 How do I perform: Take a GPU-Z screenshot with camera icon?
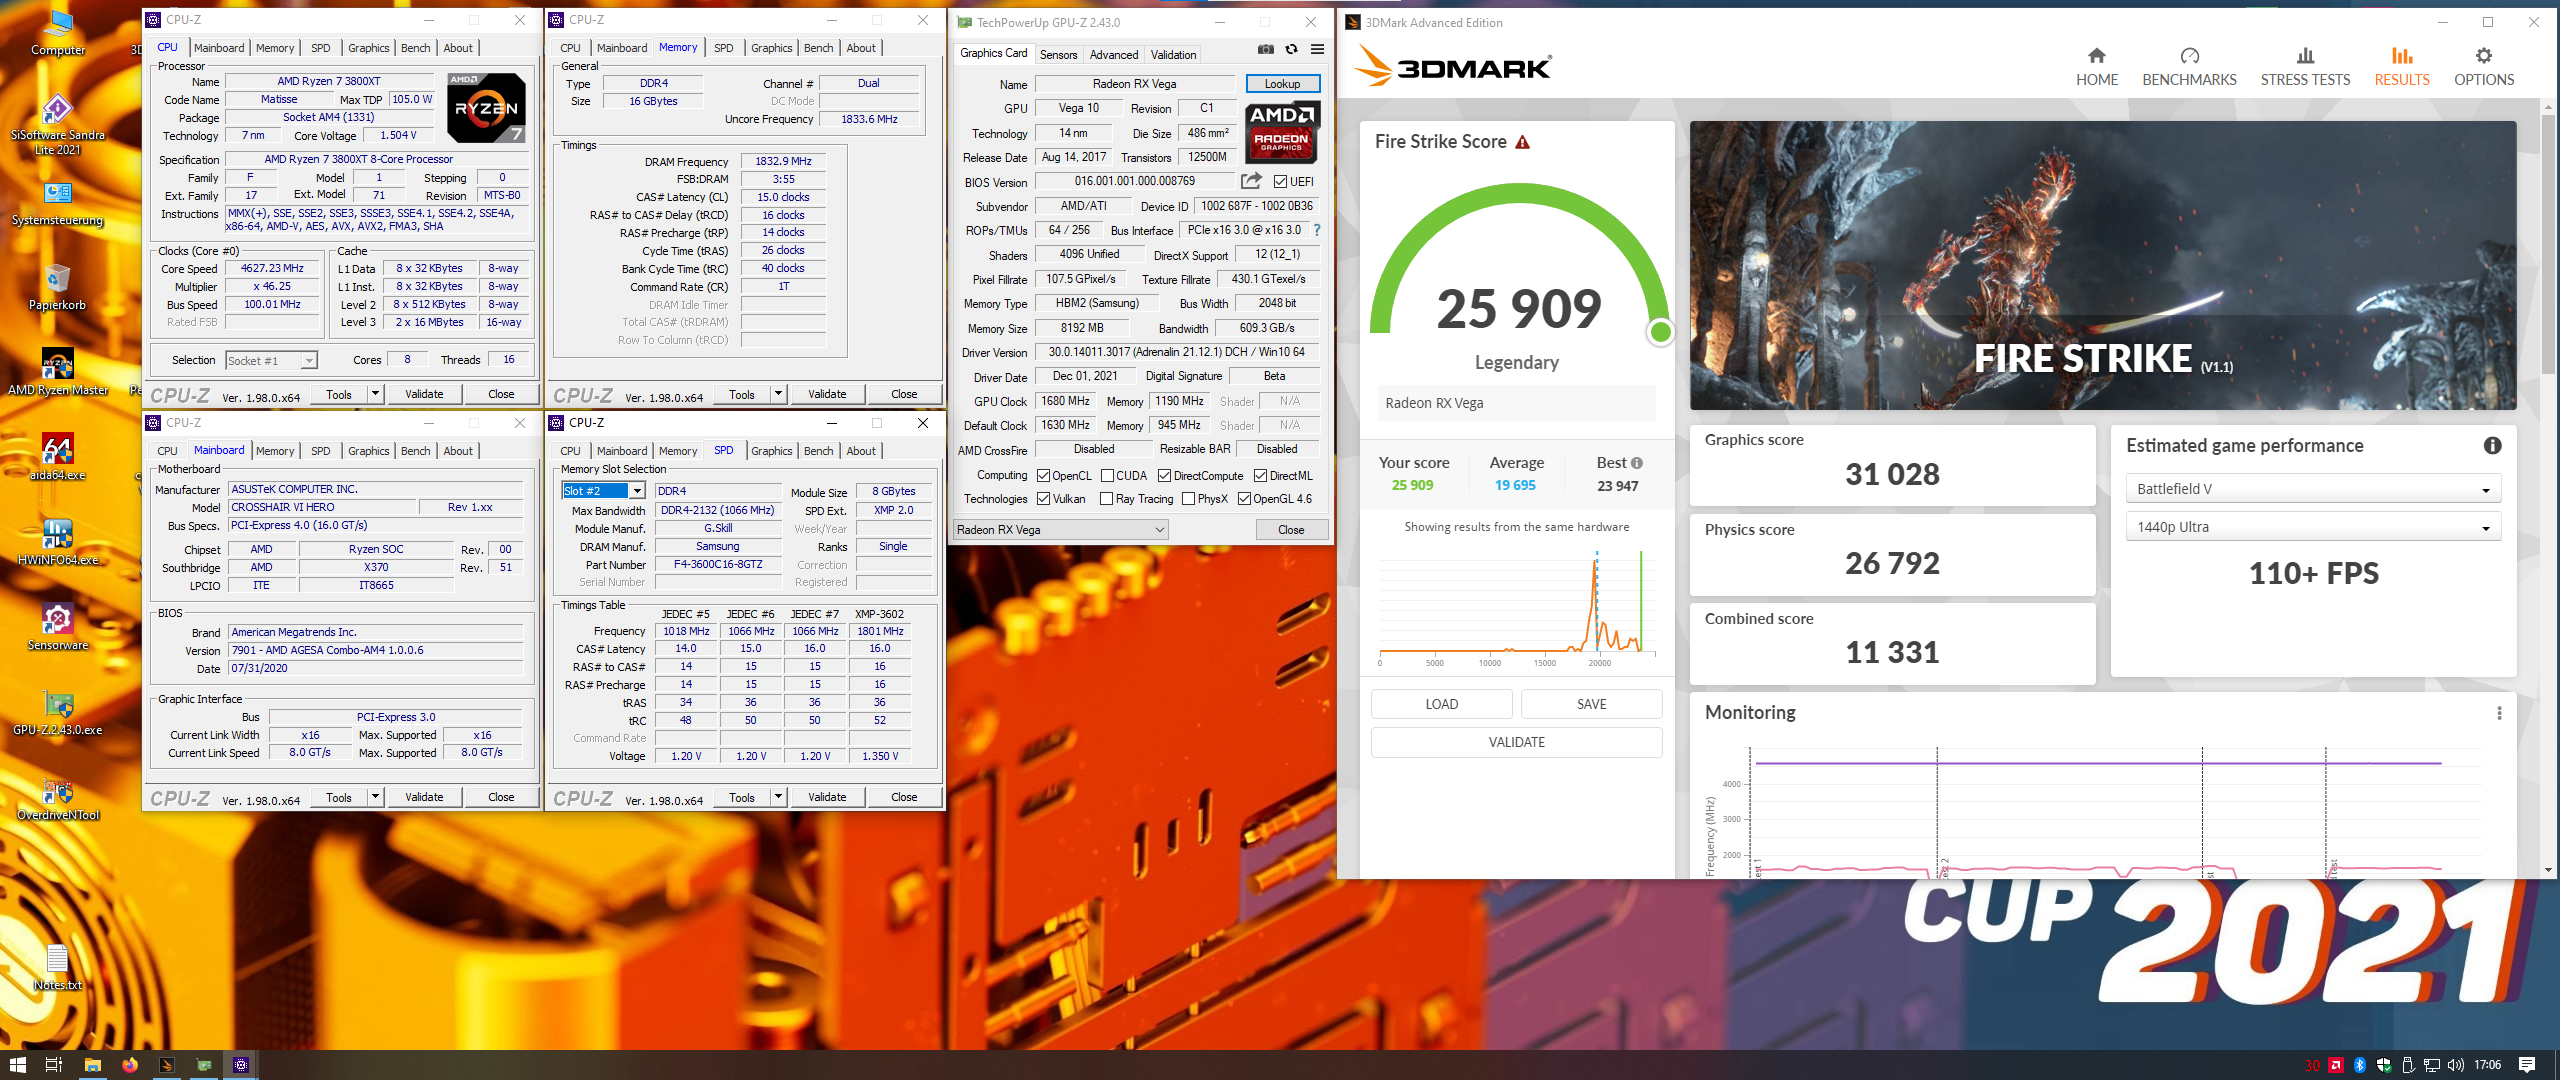(1266, 49)
